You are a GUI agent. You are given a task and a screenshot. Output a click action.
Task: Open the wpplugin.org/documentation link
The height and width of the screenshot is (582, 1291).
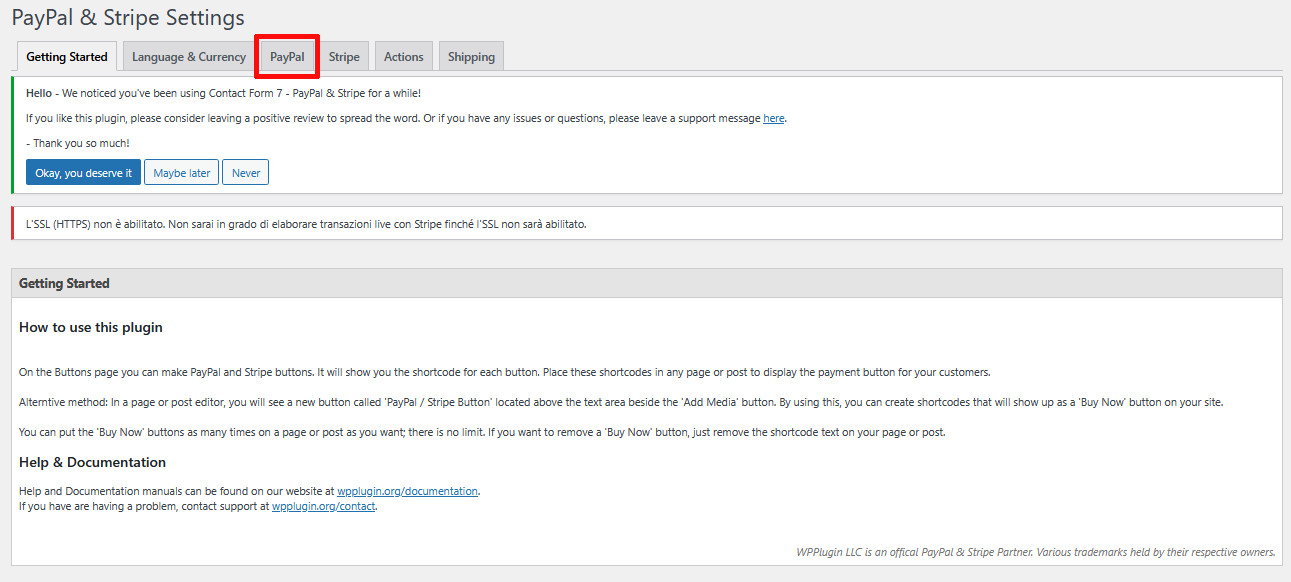coord(407,490)
